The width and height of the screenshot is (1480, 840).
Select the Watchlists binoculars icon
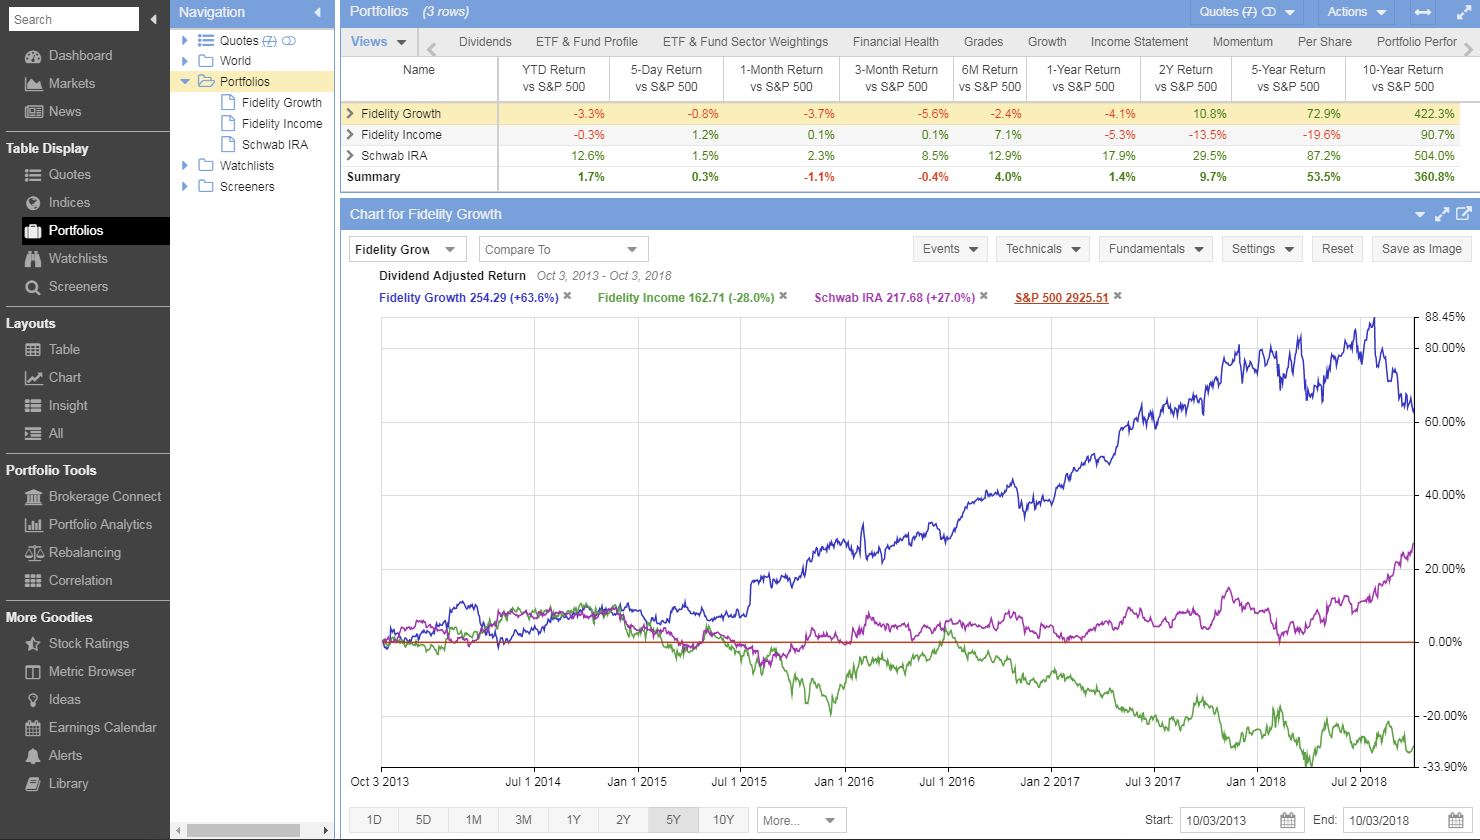tap(32, 259)
